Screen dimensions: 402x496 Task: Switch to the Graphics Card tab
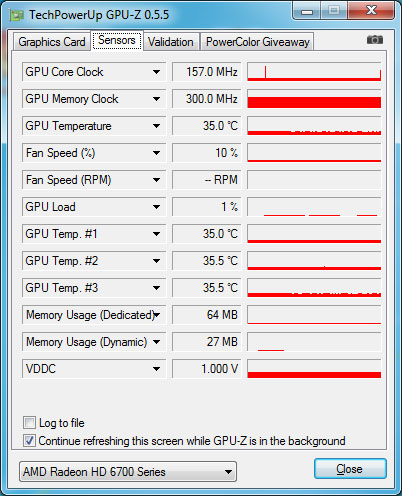(52, 42)
